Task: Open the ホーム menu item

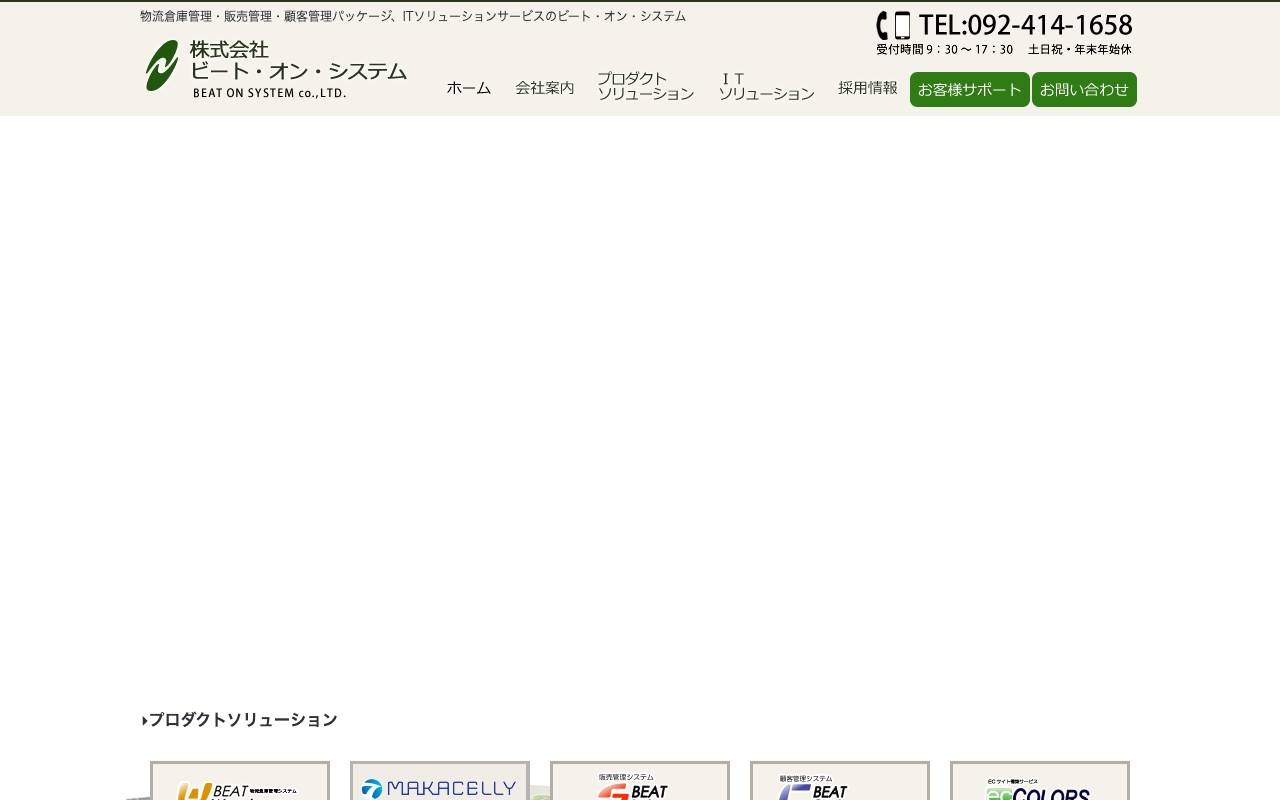Action: pos(469,88)
